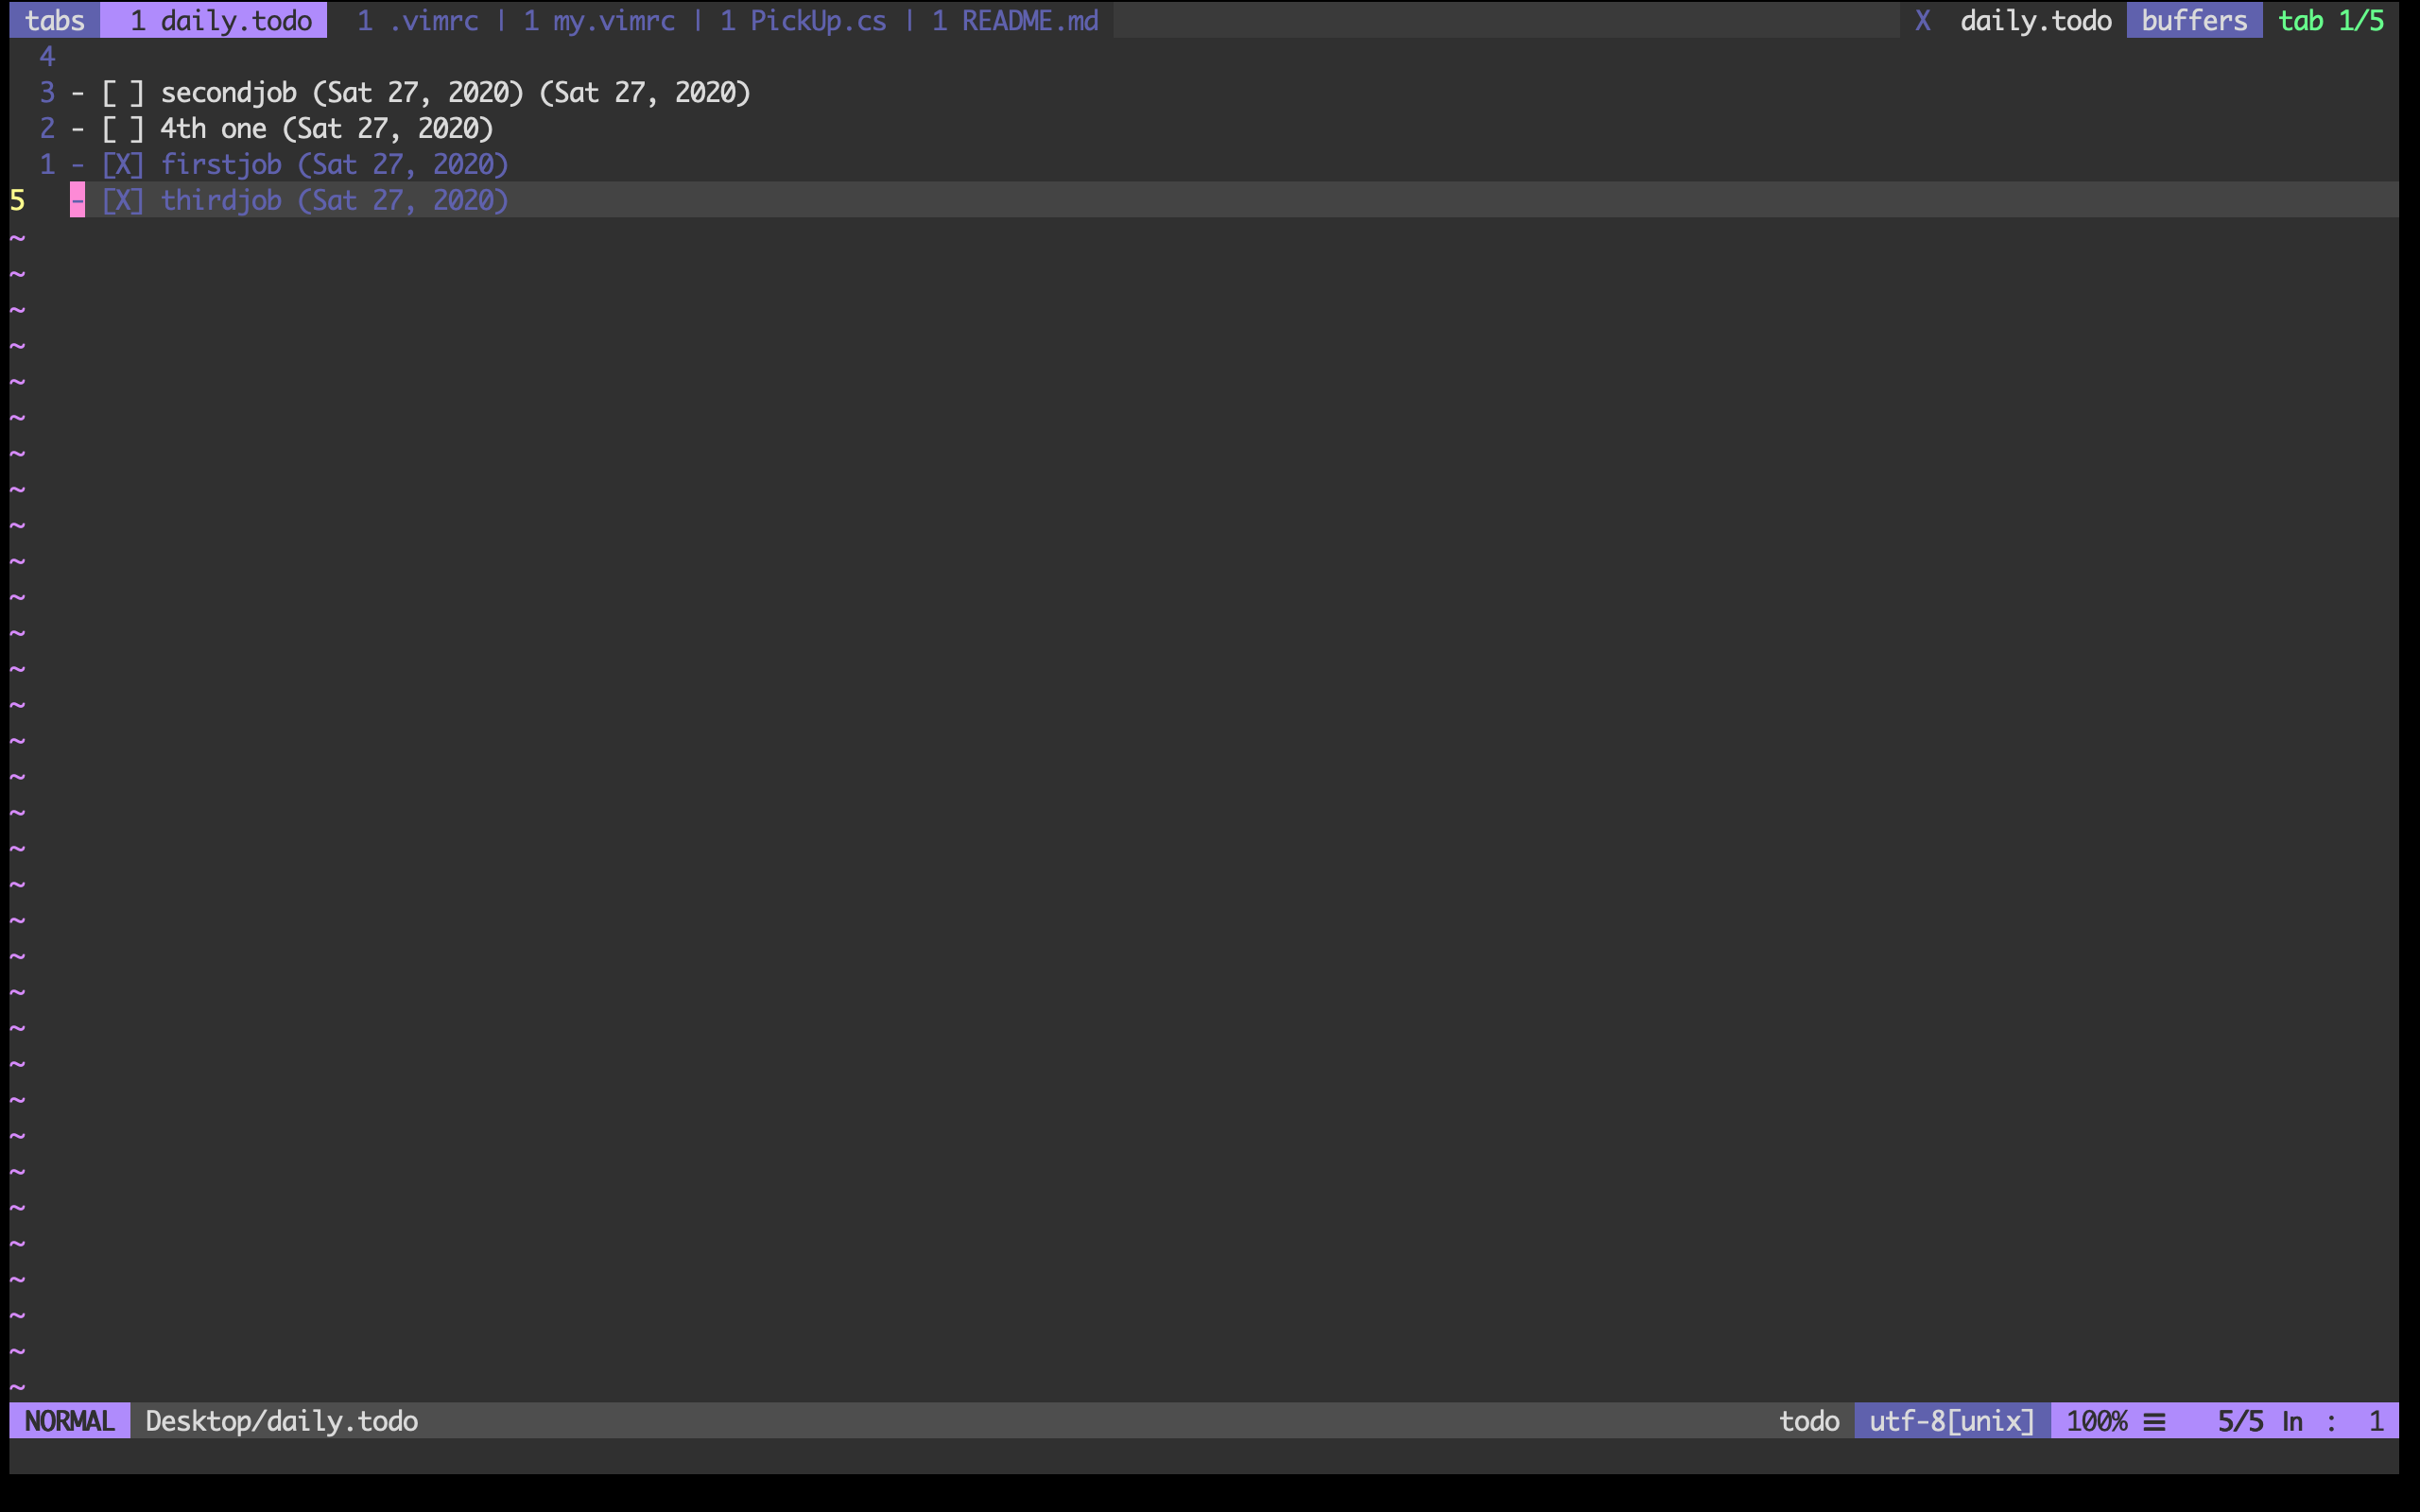Click the todo filetype in statusline

click(x=1808, y=1421)
